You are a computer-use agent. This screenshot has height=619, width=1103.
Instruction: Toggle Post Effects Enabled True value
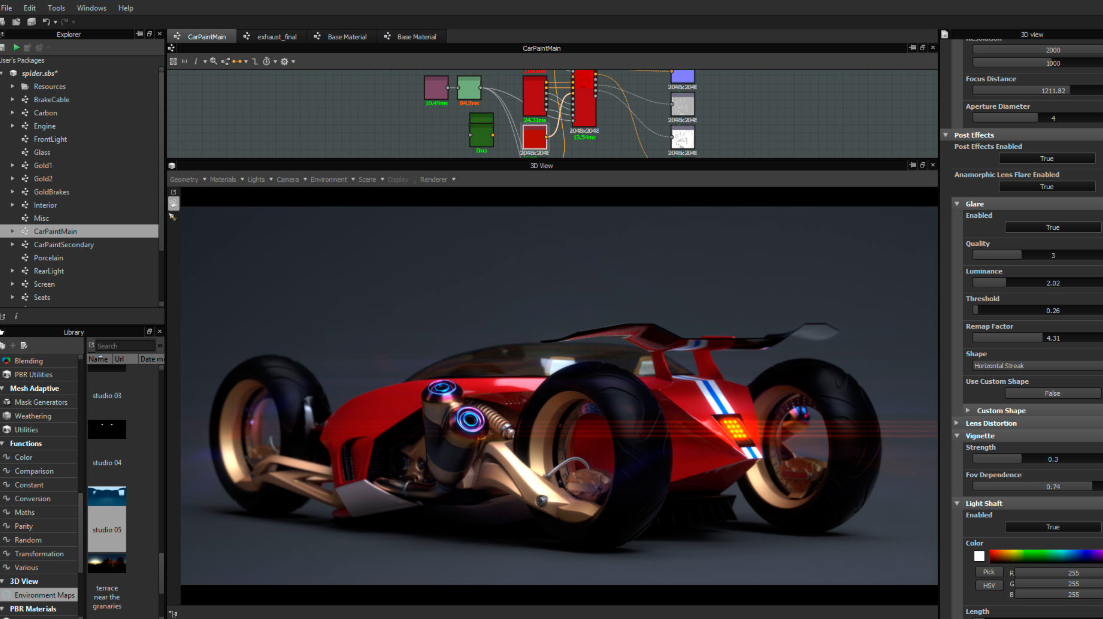click(x=1047, y=158)
